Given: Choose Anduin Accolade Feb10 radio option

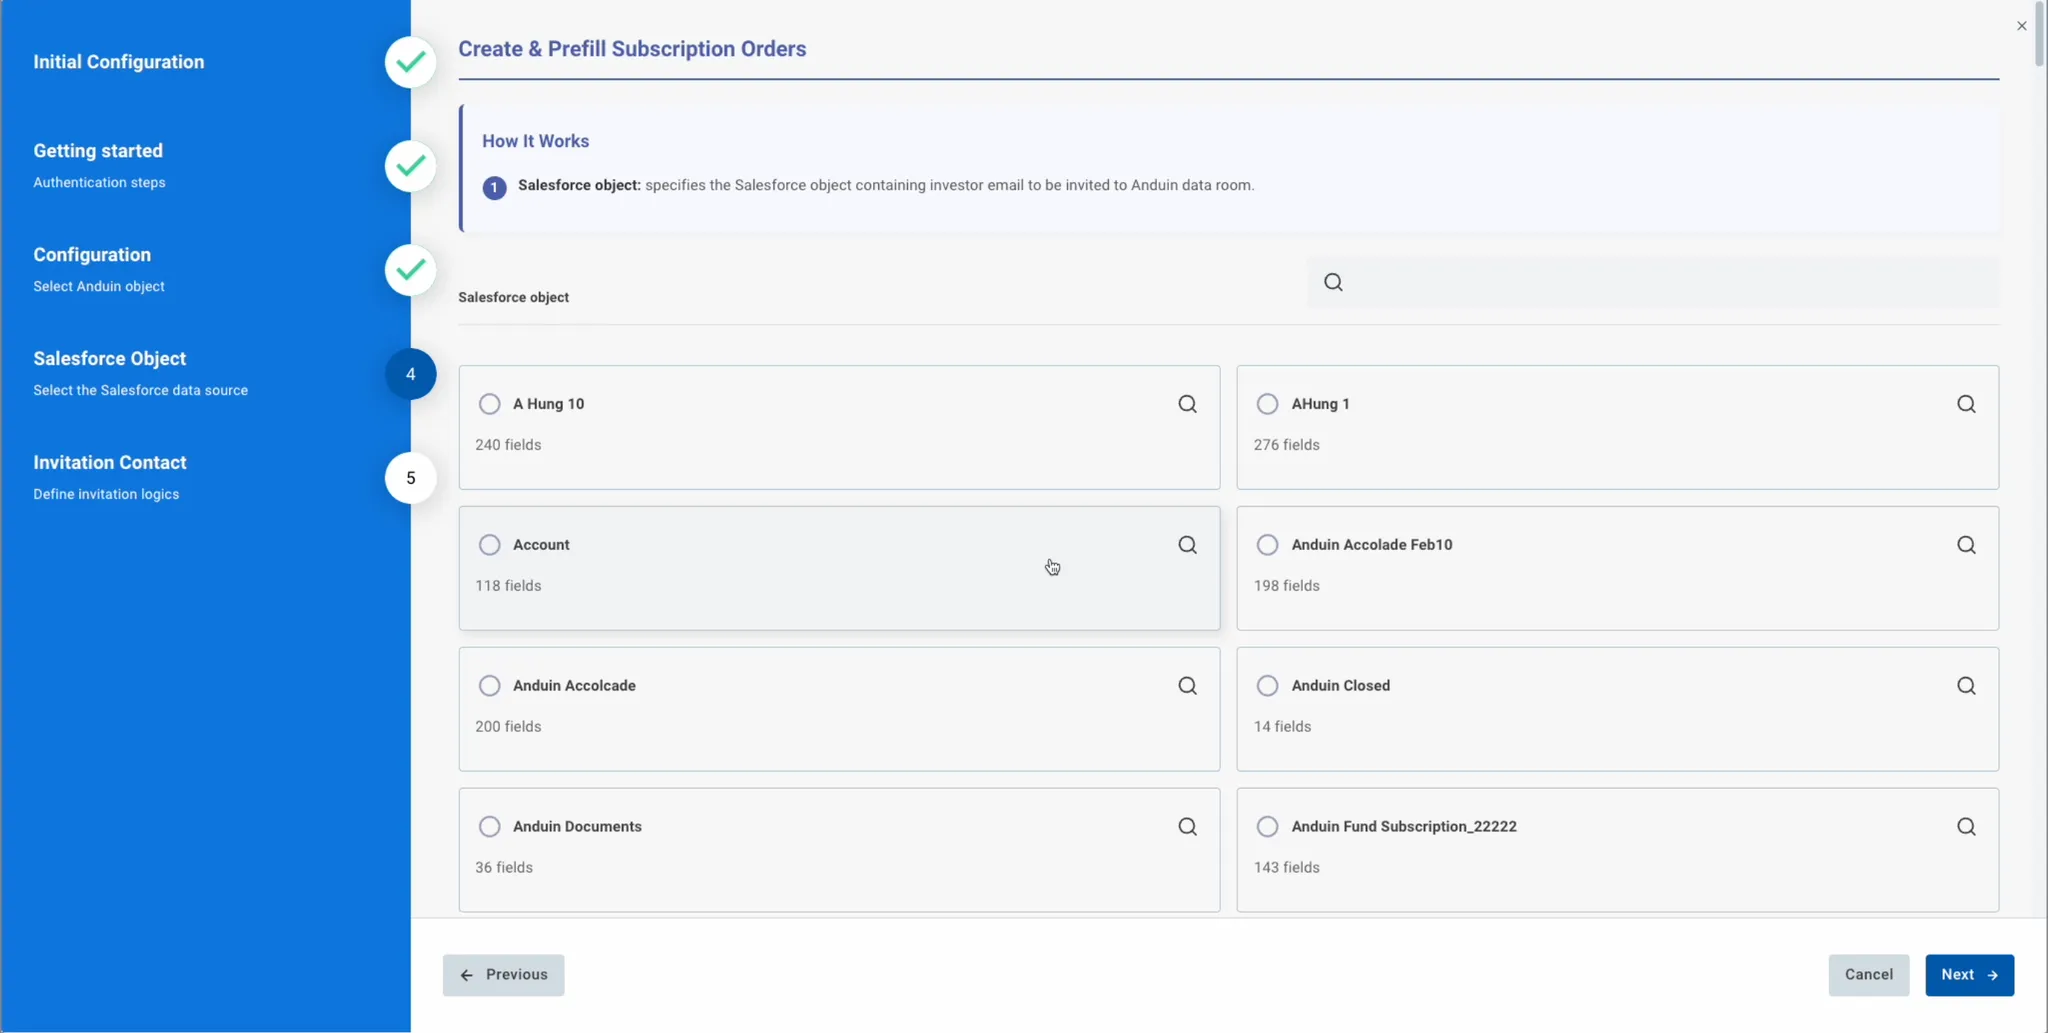Looking at the screenshot, I should pyautogui.click(x=1267, y=545).
